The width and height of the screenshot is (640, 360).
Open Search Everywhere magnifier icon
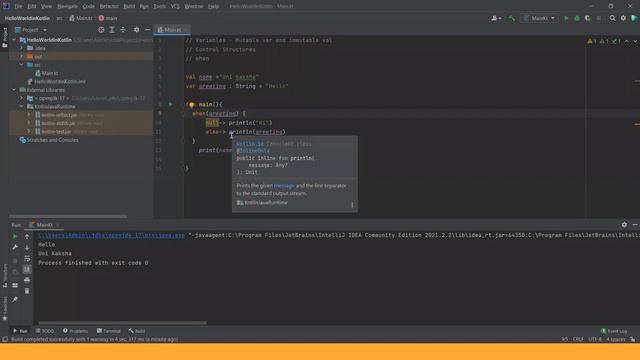(612, 18)
